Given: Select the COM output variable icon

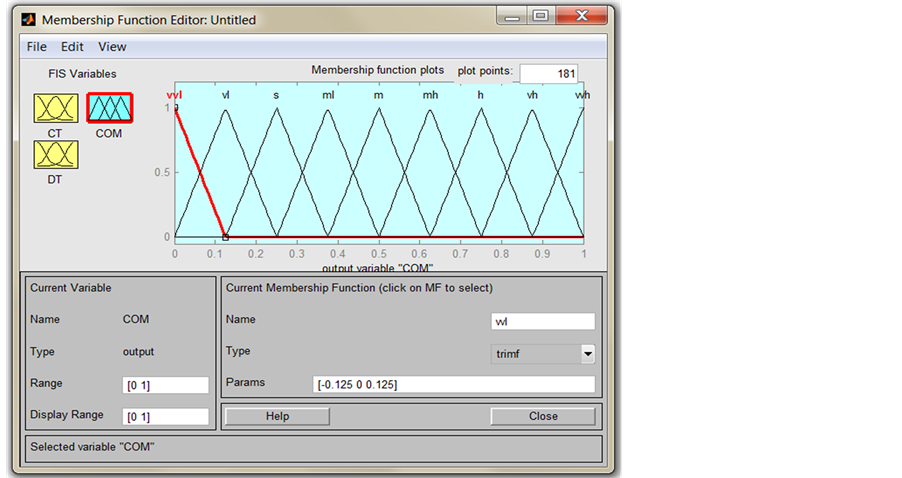Looking at the screenshot, I should [109, 108].
